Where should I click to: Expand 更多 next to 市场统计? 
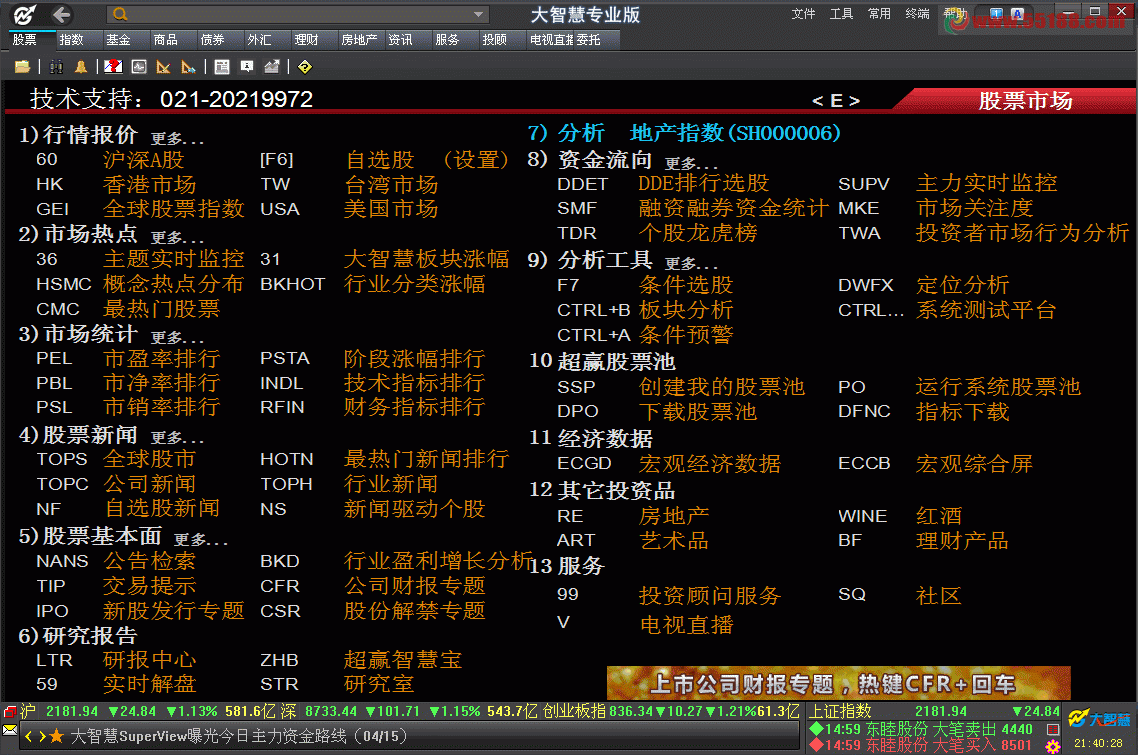point(178,338)
